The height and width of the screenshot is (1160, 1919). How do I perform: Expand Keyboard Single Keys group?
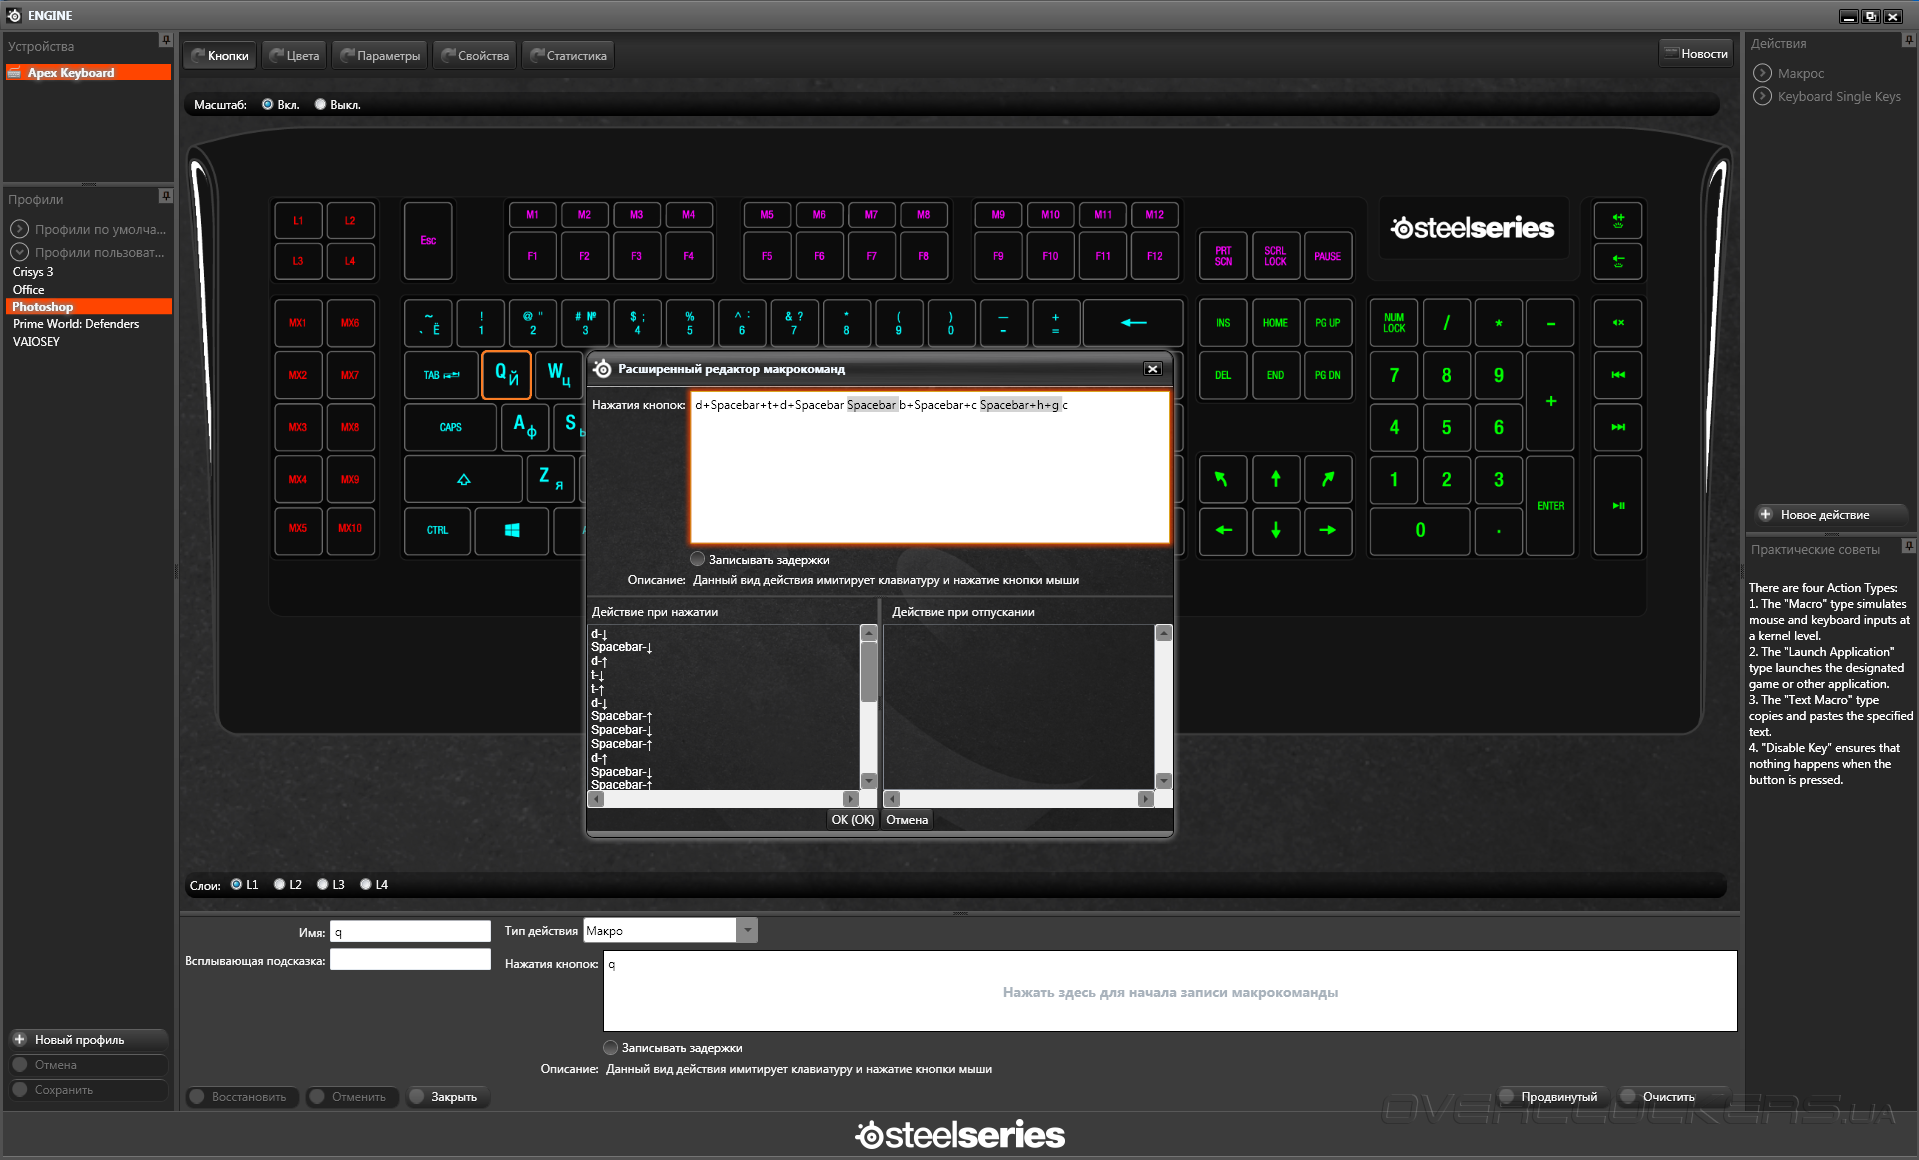1762,96
